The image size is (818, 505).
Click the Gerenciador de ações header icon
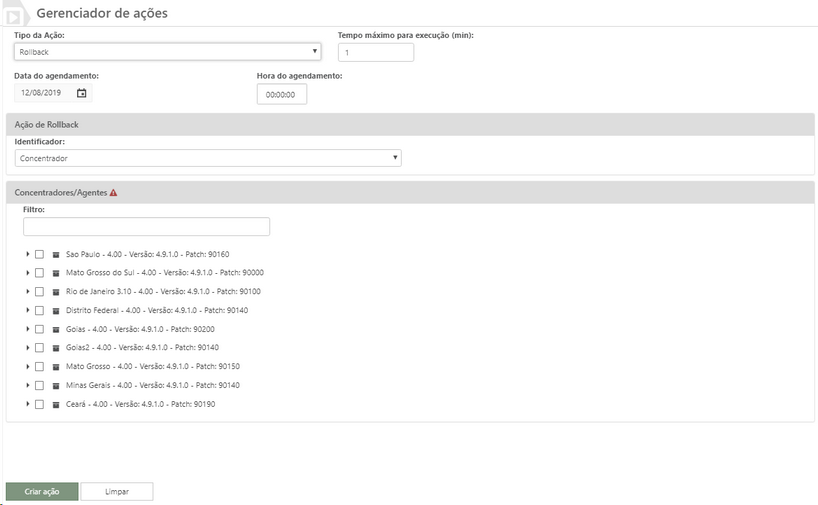[x=13, y=16]
